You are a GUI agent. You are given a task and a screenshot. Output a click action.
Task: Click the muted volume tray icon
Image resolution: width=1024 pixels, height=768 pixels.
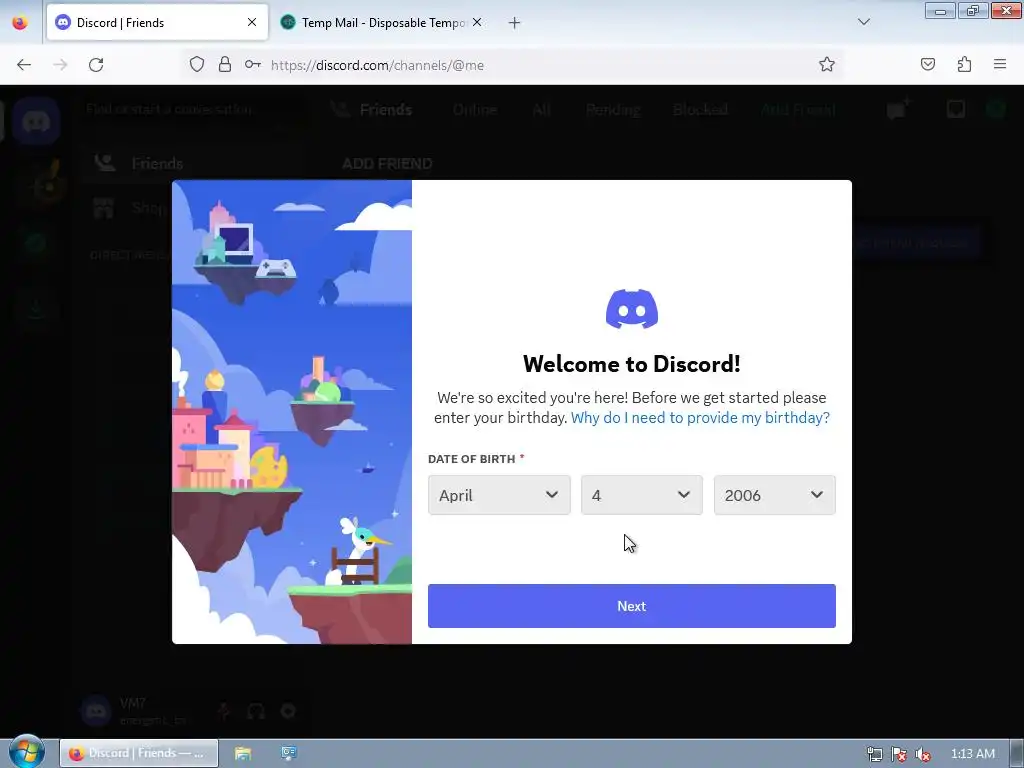tap(923, 754)
